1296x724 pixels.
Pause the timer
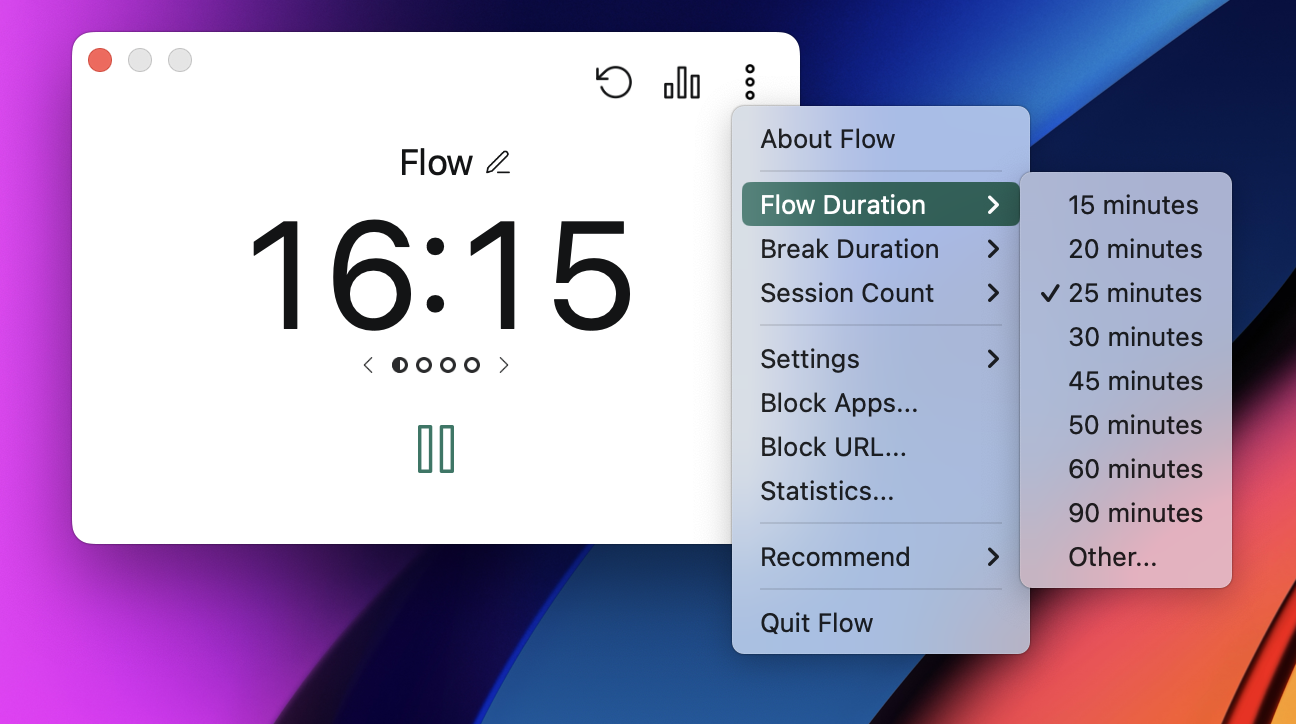(436, 449)
